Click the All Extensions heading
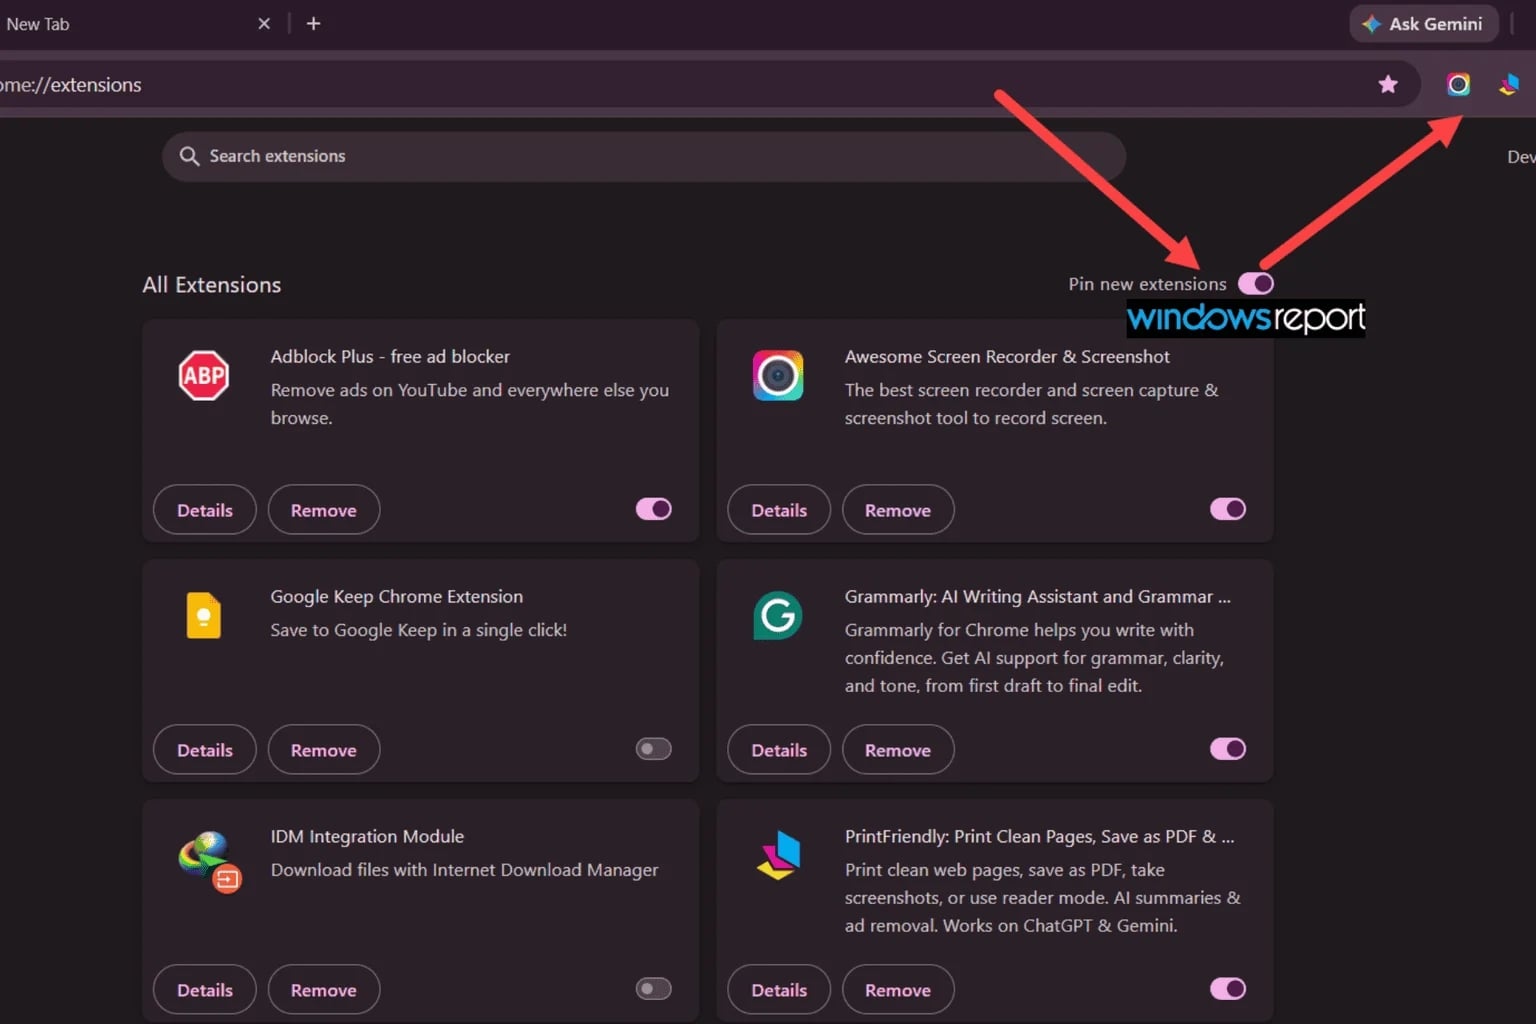1536x1024 pixels. click(212, 285)
